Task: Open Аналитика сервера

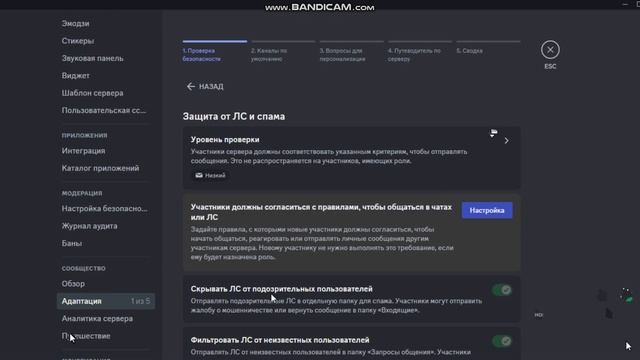Action: pos(97,318)
